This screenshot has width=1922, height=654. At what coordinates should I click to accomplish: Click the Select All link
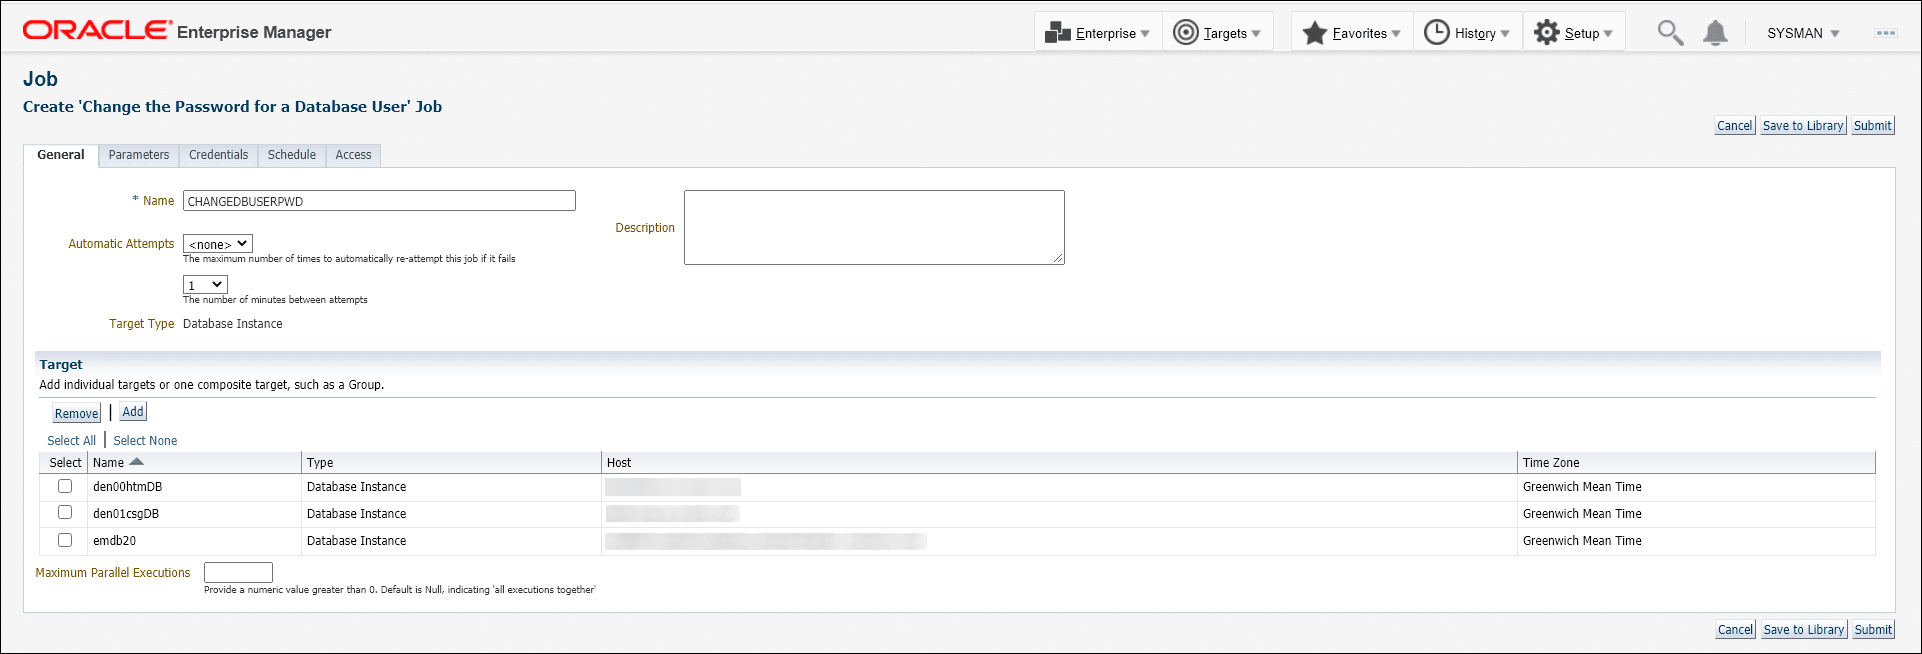tap(72, 441)
